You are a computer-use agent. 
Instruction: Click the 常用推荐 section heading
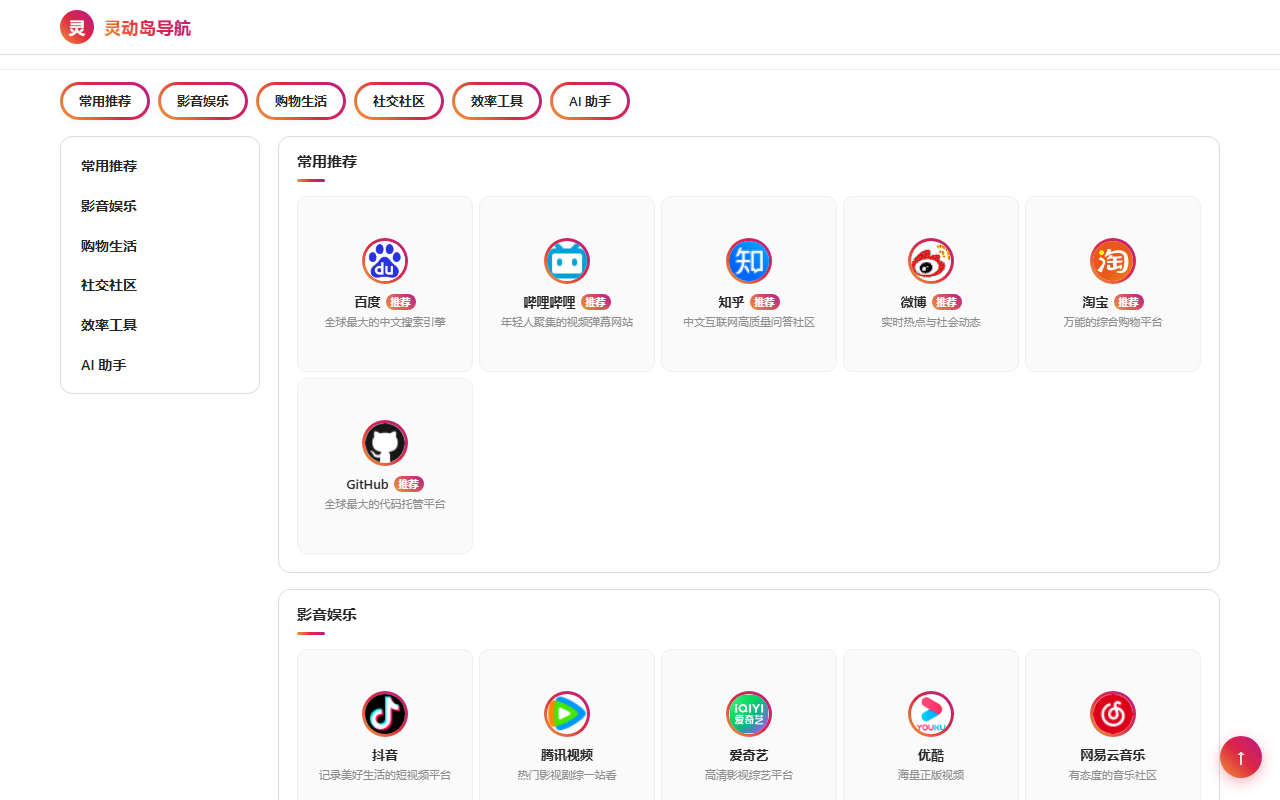327,161
